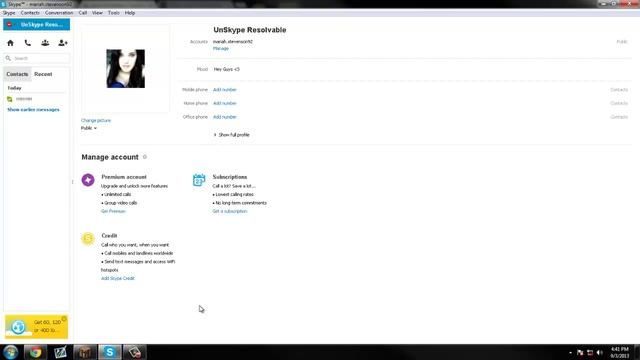Add an Office phone number
The width and height of the screenshot is (640, 360).
(224, 117)
